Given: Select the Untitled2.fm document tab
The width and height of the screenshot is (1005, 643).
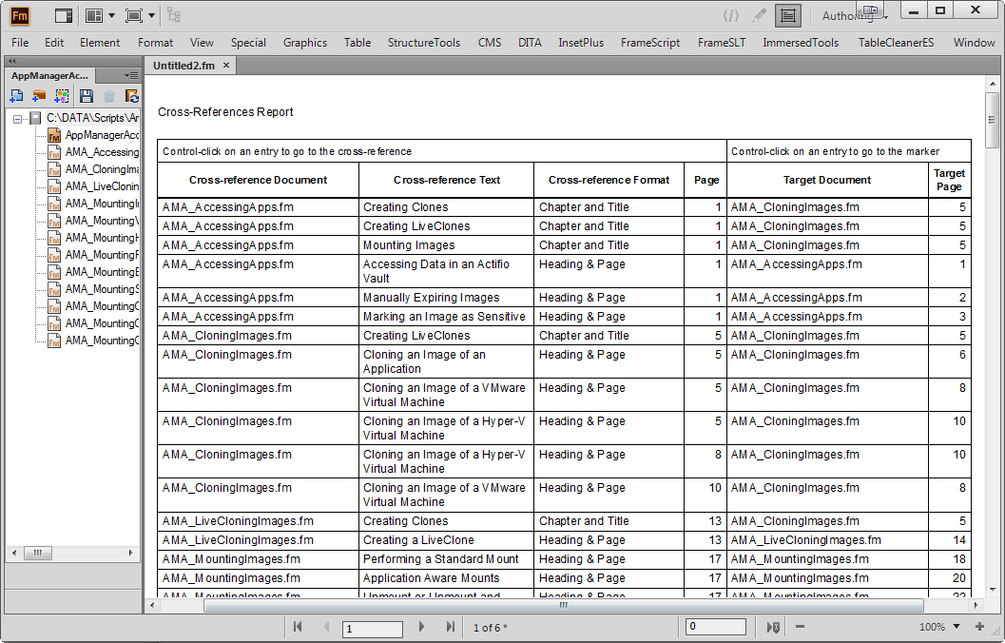Looking at the screenshot, I should [x=184, y=65].
